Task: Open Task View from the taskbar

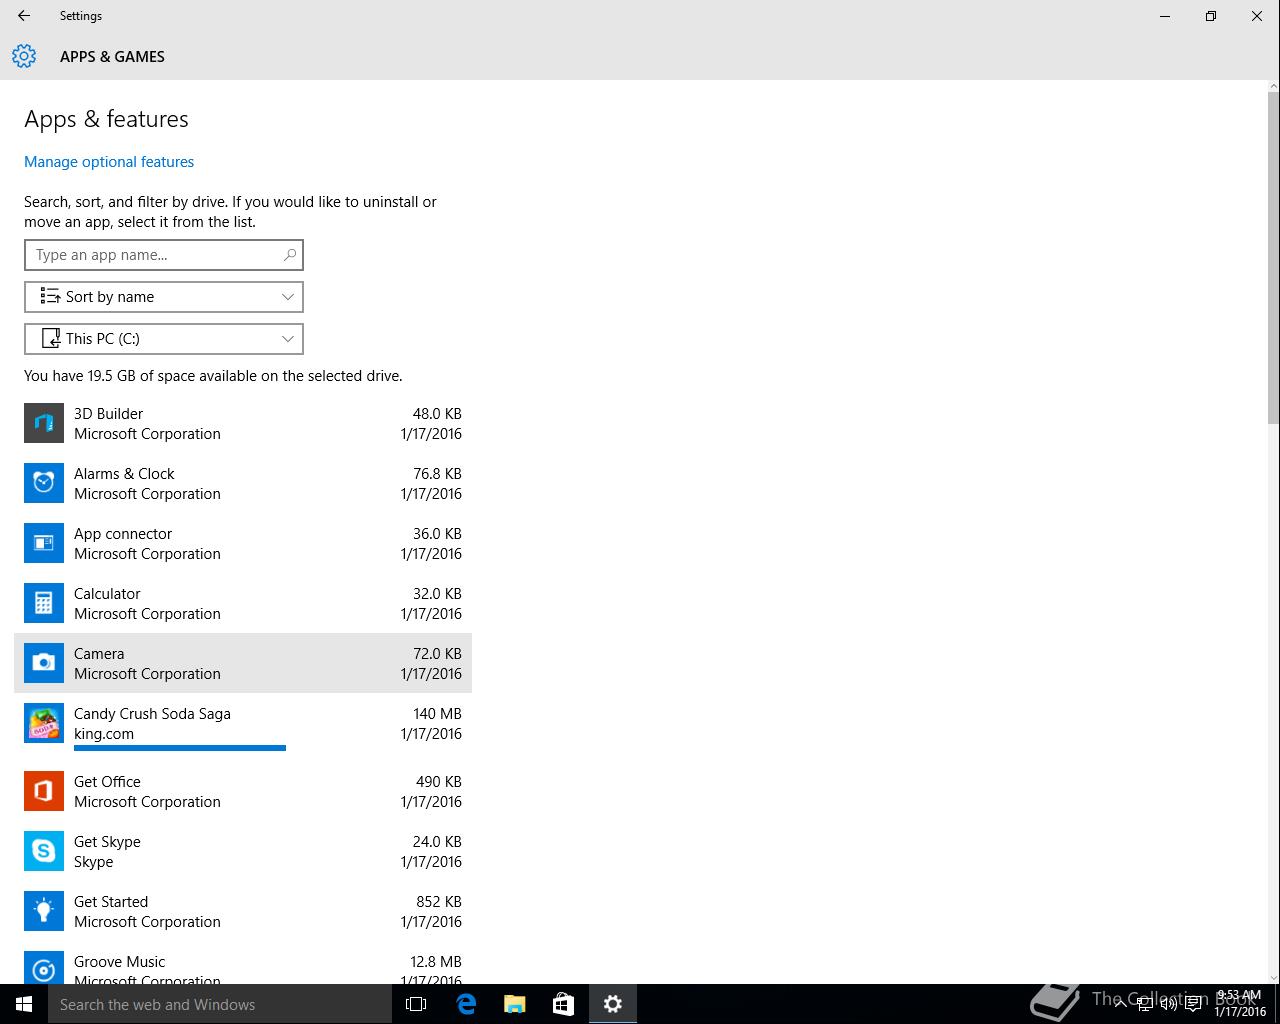Action: coord(416,1004)
